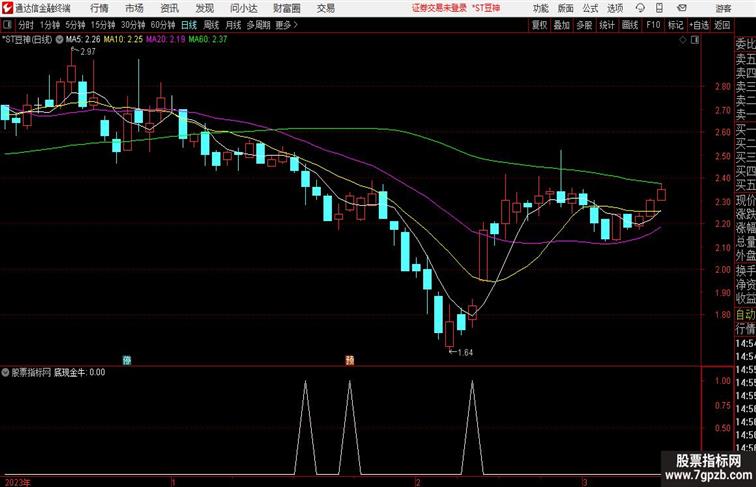Switch to 月线 monthly period

[233, 25]
